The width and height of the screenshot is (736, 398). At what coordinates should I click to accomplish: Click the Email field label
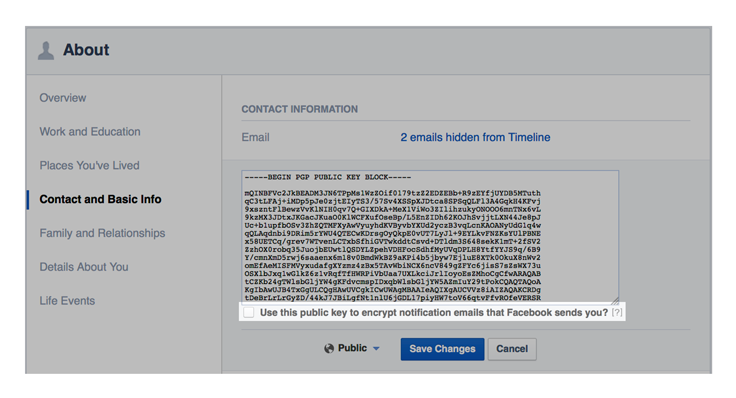[x=255, y=137]
